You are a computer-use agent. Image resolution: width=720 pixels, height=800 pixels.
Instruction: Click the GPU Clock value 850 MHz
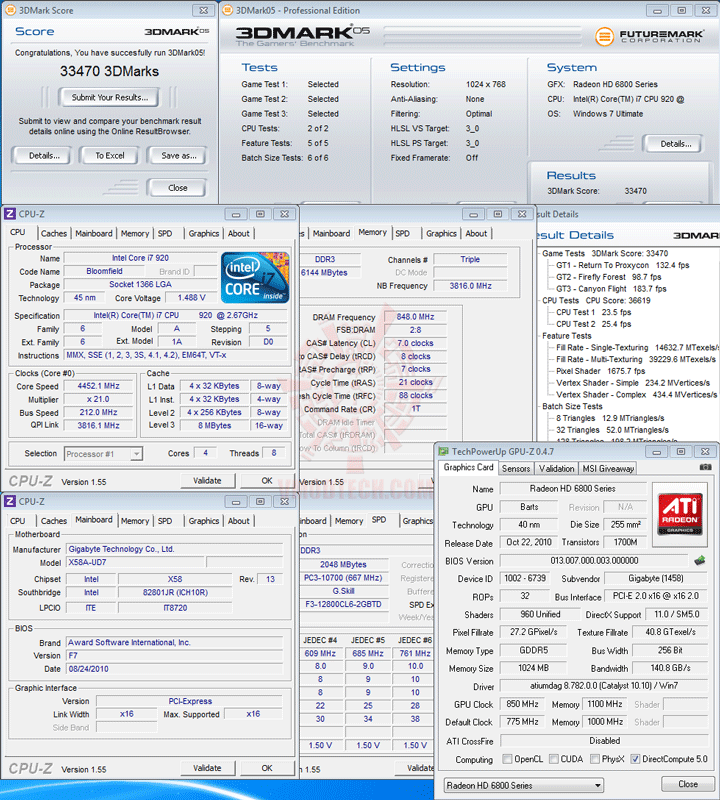[x=523, y=704]
